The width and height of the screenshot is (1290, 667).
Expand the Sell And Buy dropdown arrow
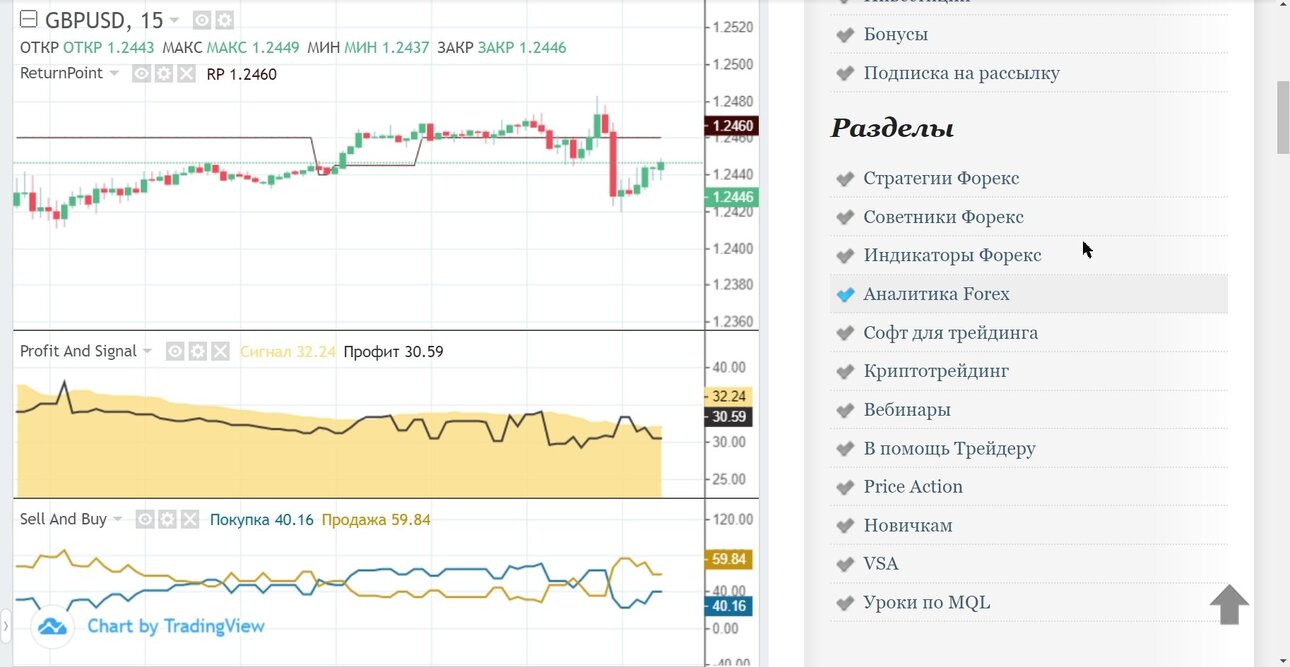pyautogui.click(x=118, y=520)
